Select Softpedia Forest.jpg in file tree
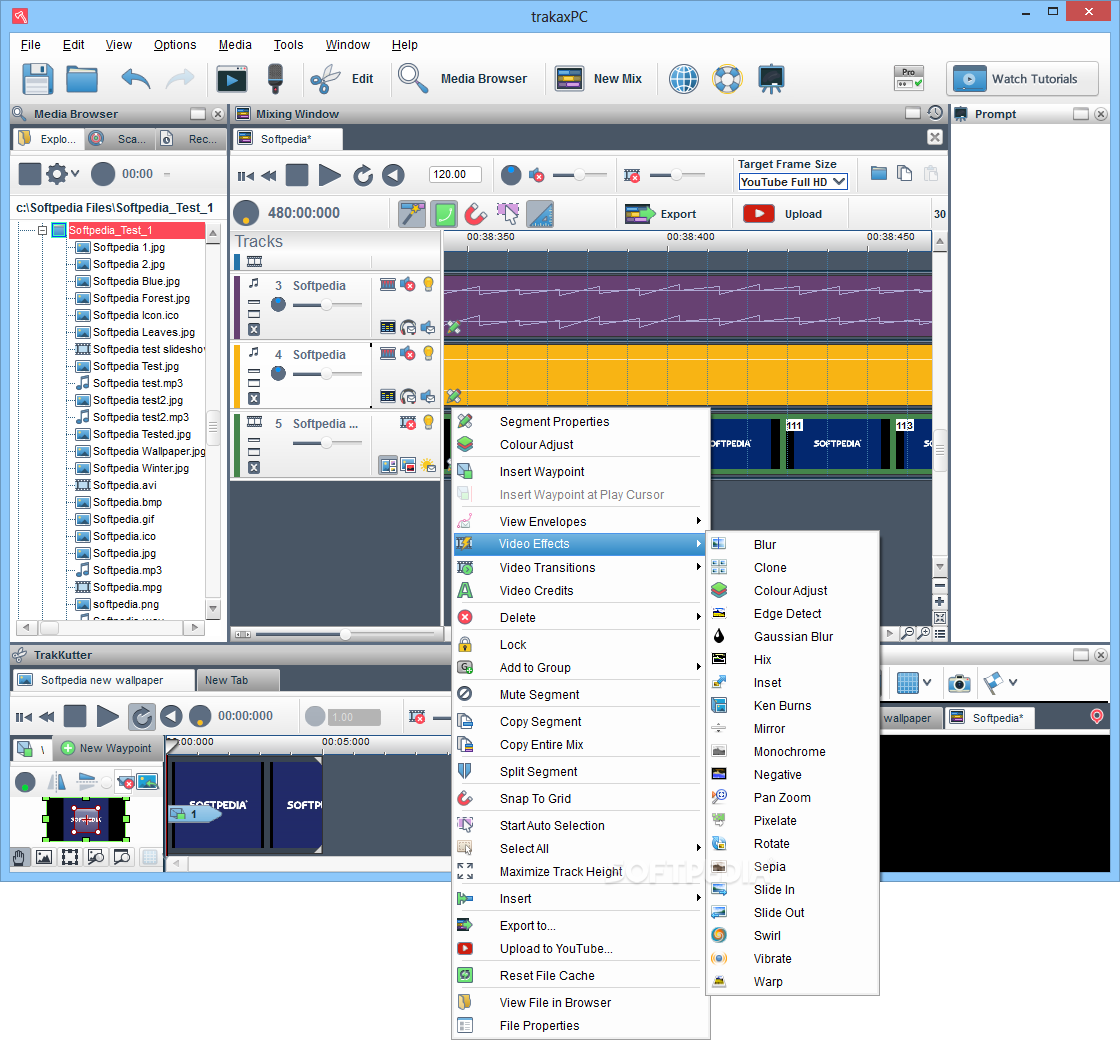The height and width of the screenshot is (1040, 1120). 141,298
